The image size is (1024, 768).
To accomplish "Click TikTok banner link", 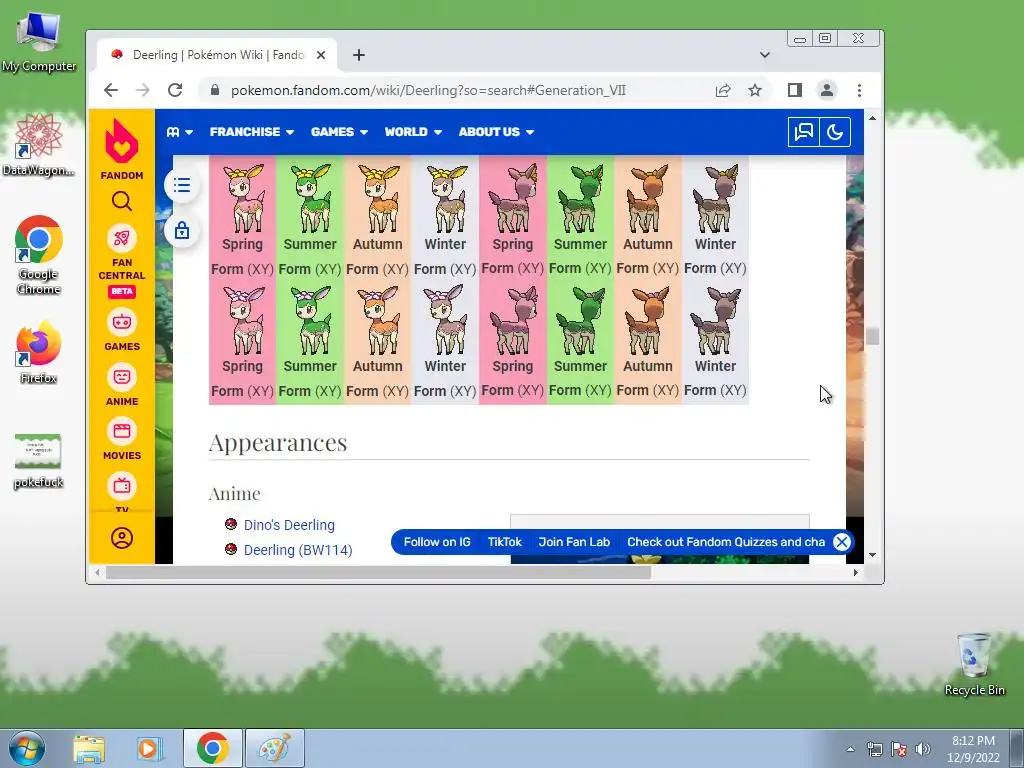I will 505,542.
